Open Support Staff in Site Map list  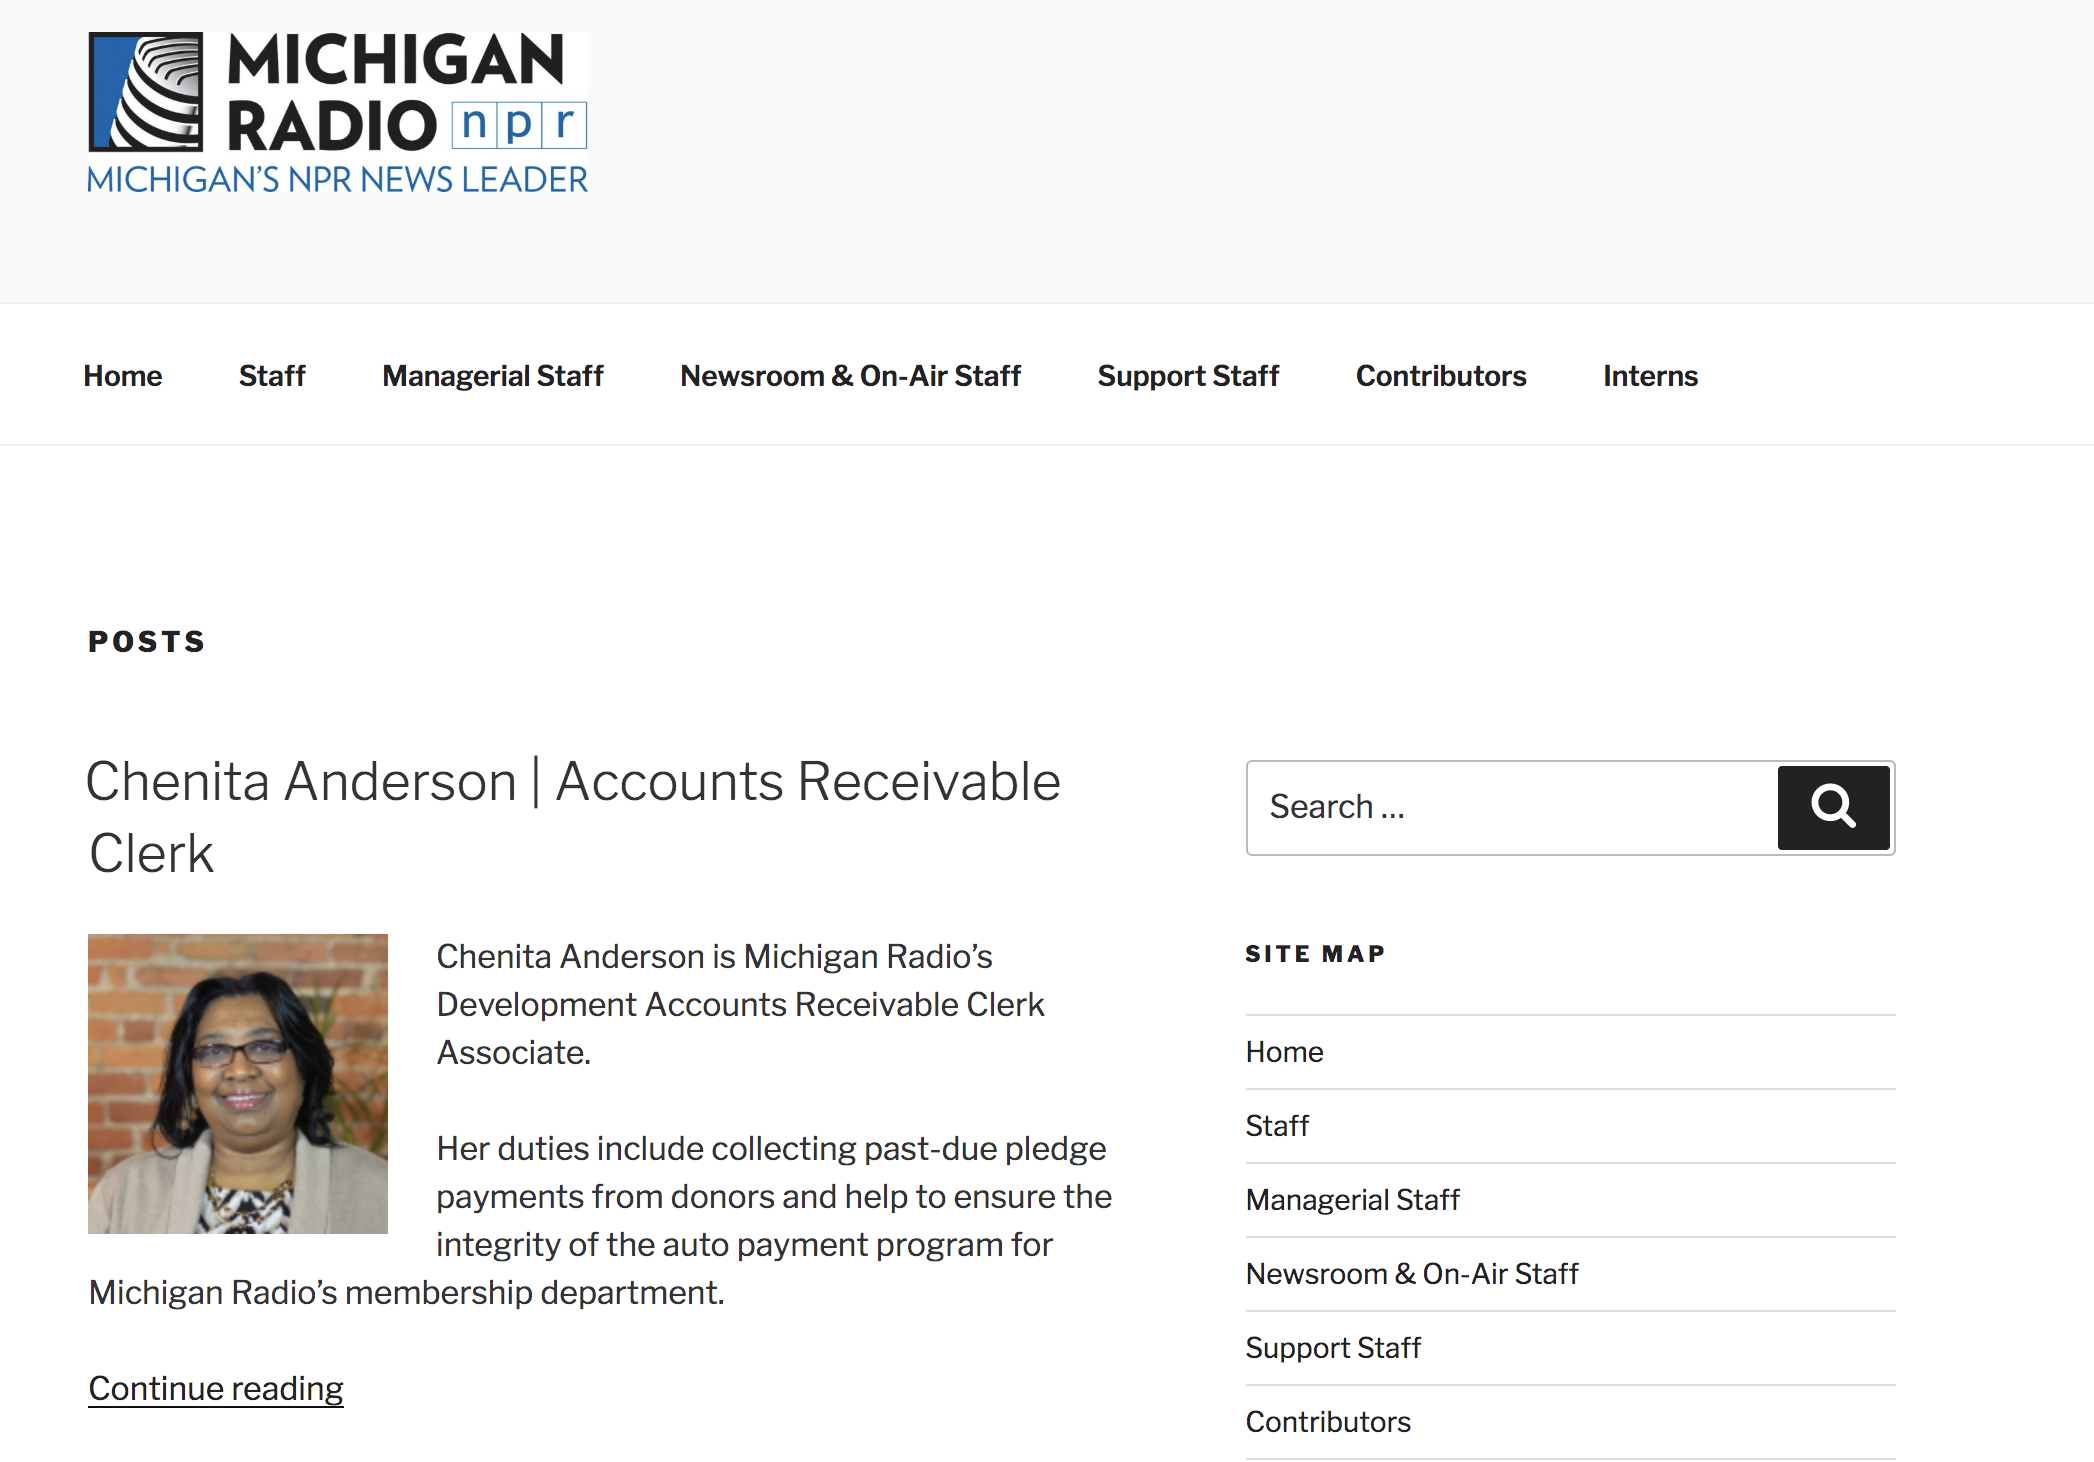(x=1333, y=1348)
